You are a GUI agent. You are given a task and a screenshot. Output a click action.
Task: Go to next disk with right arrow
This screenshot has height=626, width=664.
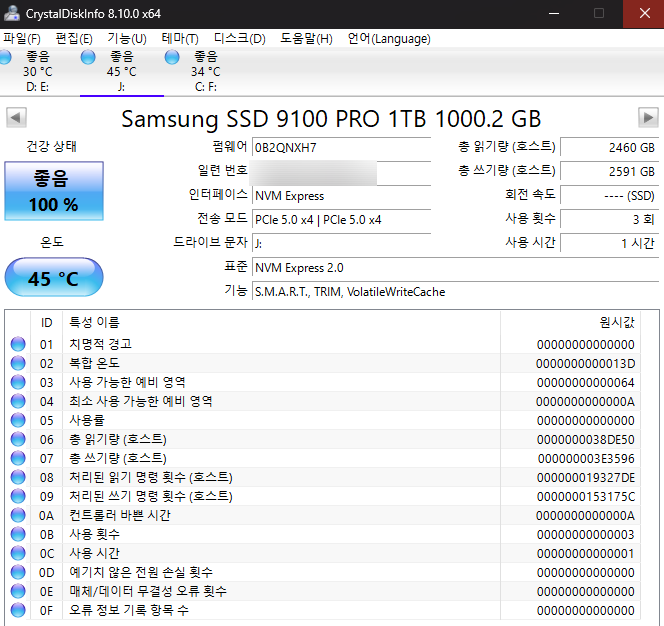pyautogui.click(x=648, y=117)
